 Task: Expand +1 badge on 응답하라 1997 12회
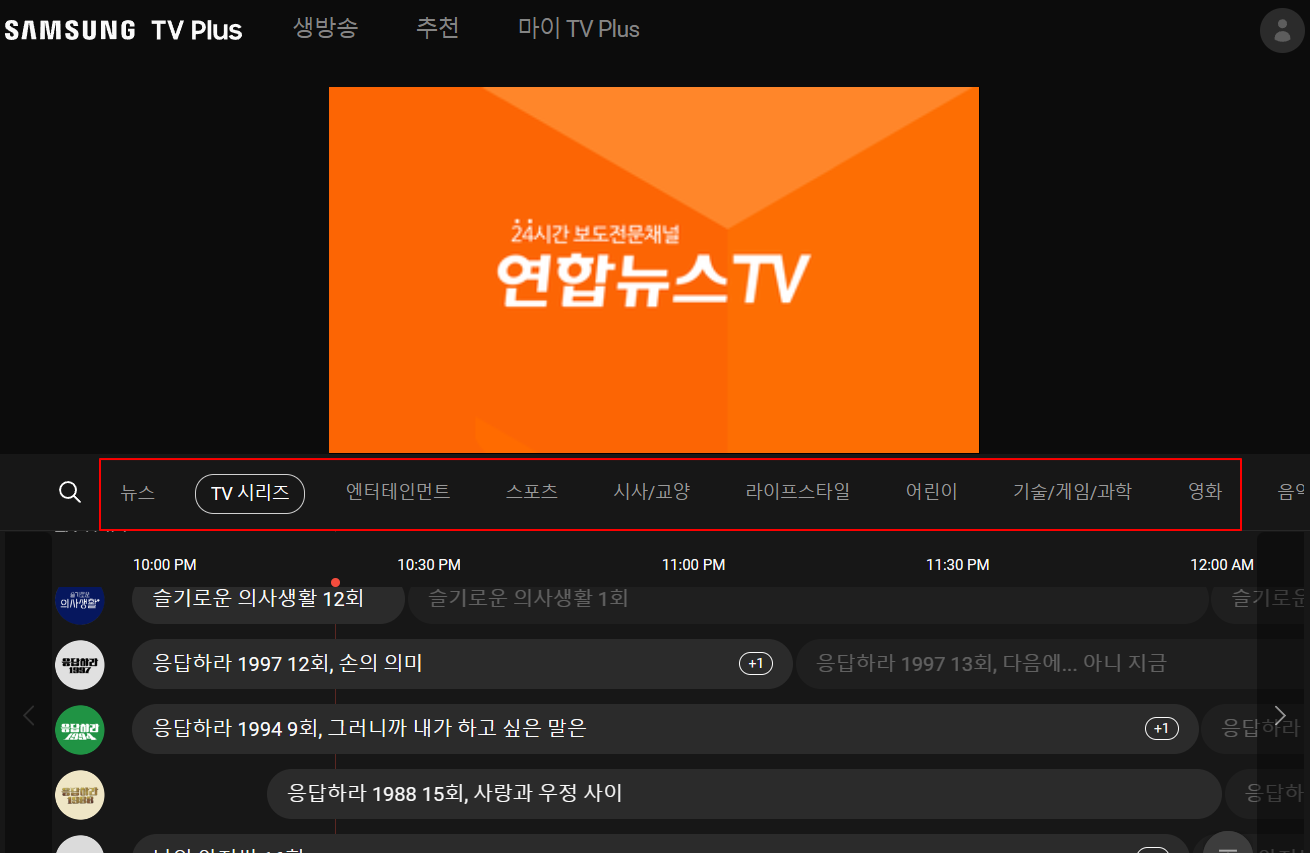pyautogui.click(x=756, y=664)
